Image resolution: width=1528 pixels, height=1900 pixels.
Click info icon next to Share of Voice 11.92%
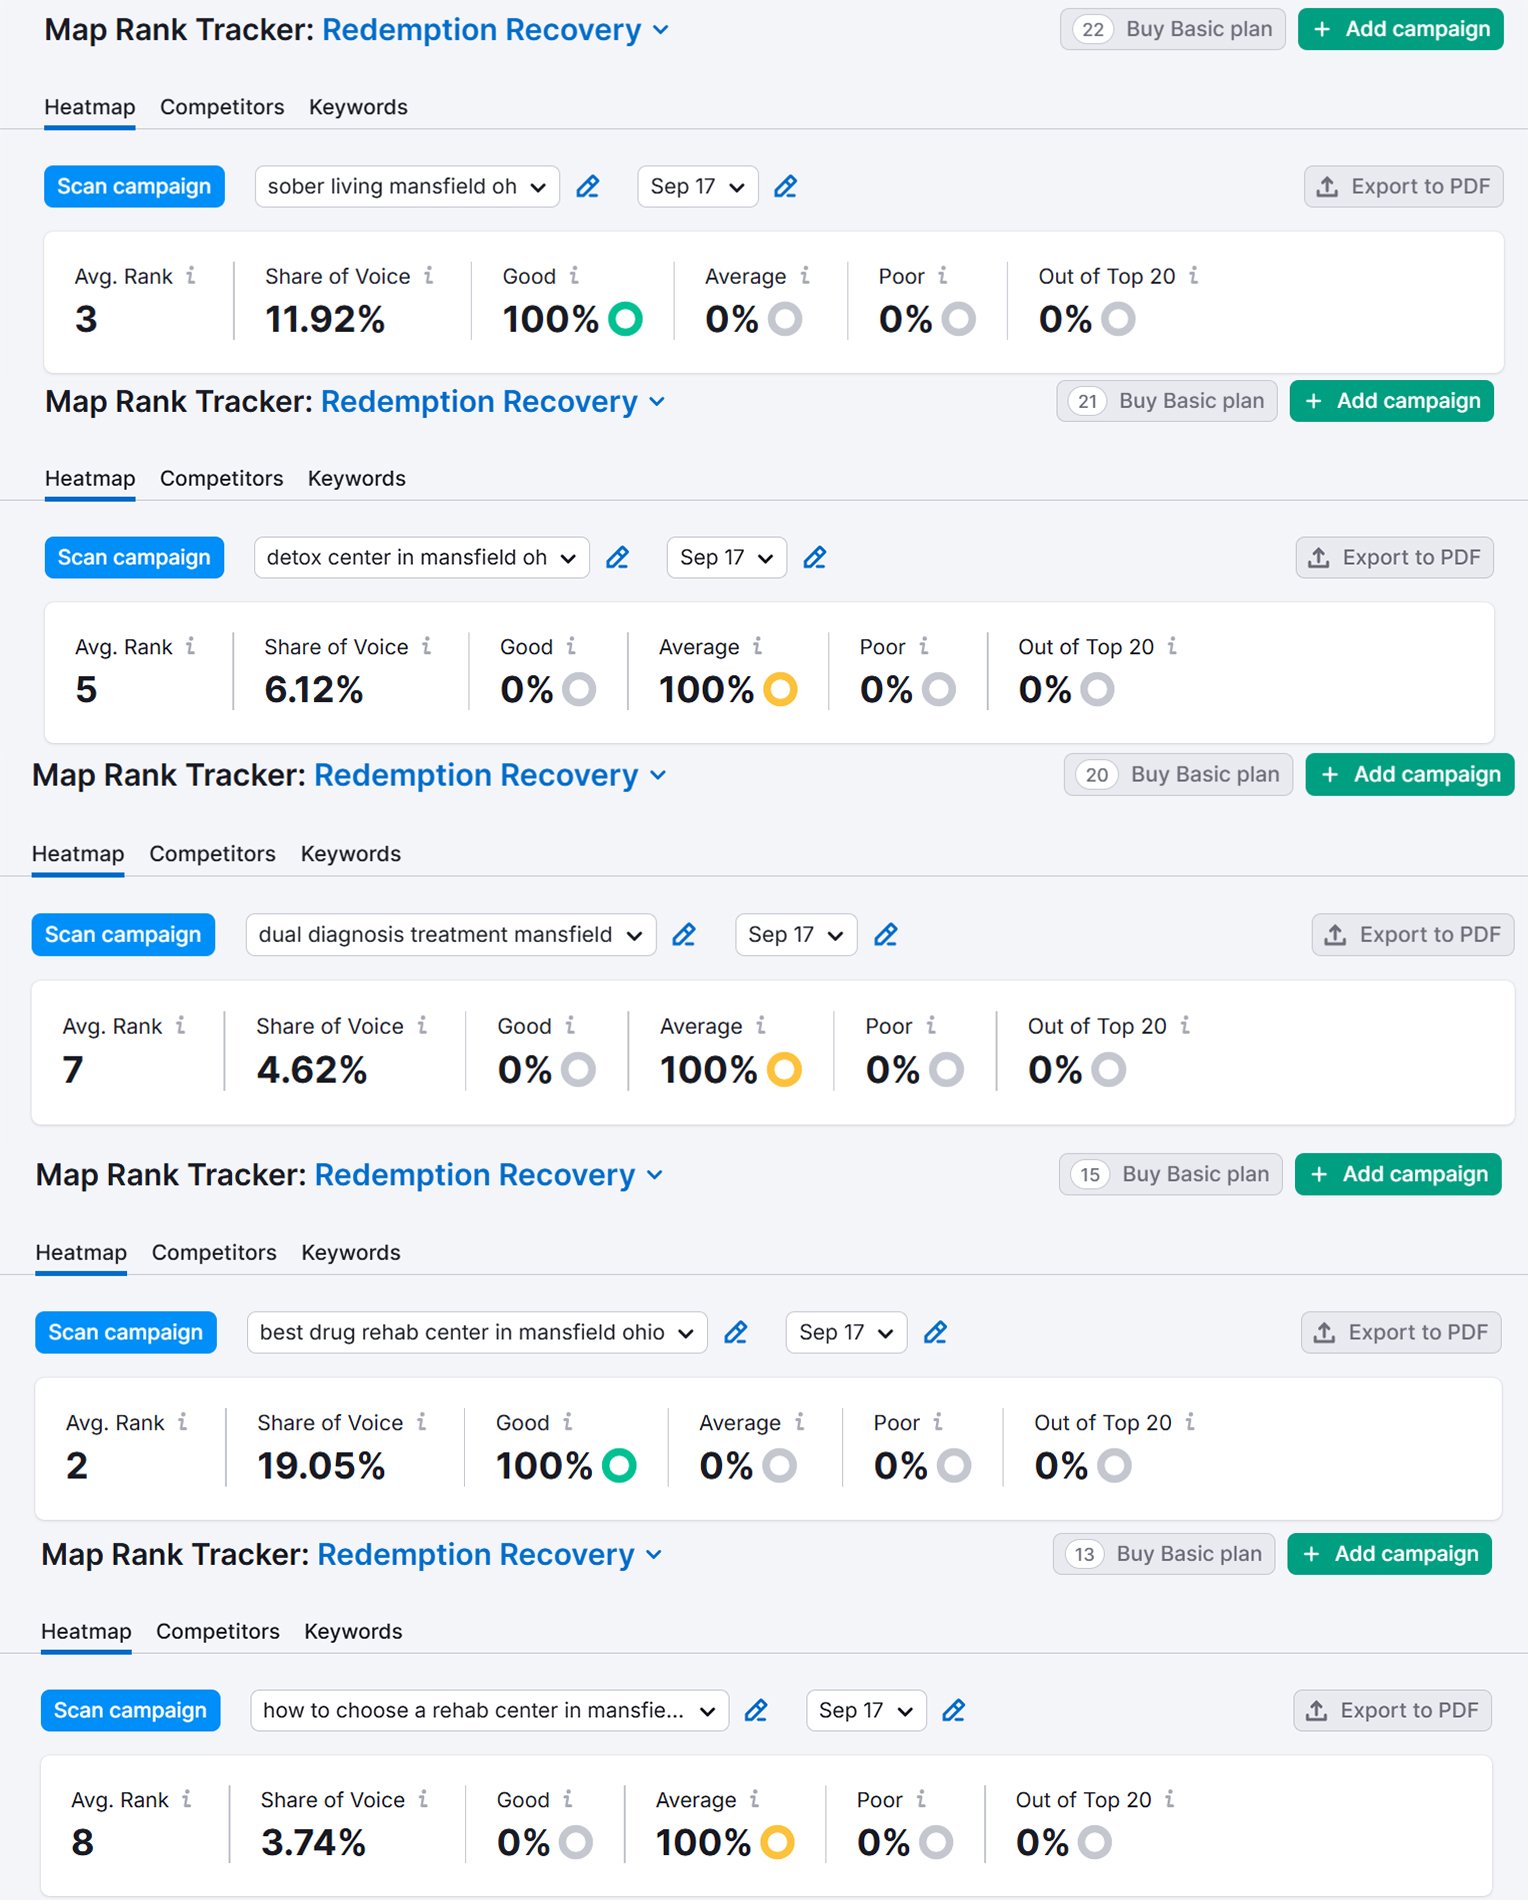429,276
